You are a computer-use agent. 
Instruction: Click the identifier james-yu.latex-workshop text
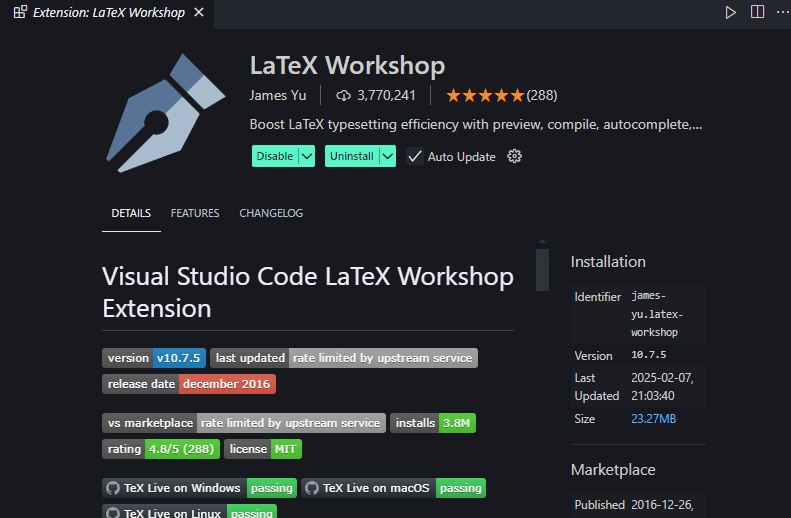(x=657, y=314)
